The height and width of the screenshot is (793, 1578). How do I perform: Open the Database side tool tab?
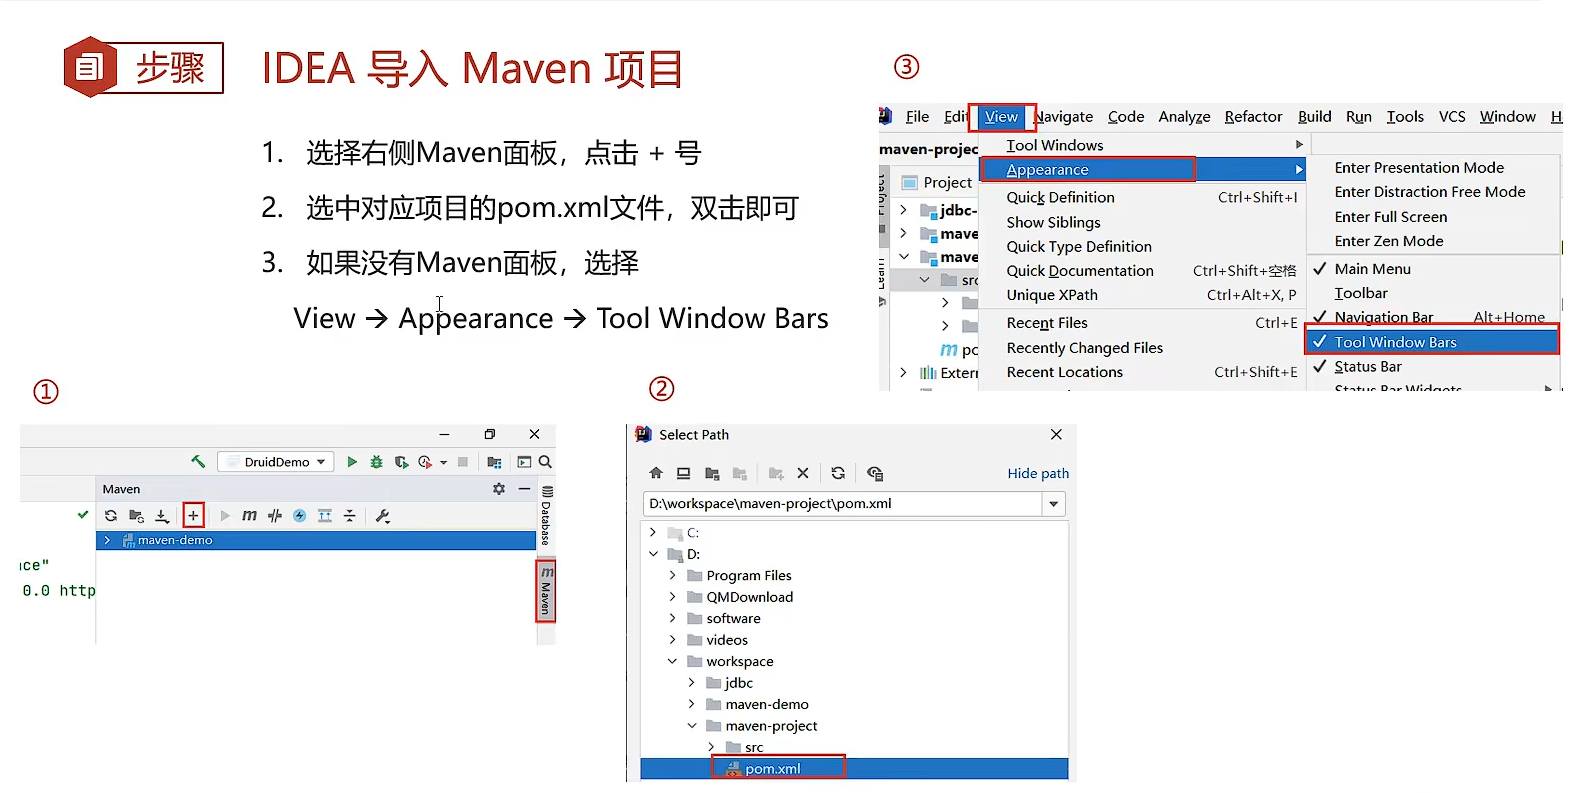click(546, 517)
